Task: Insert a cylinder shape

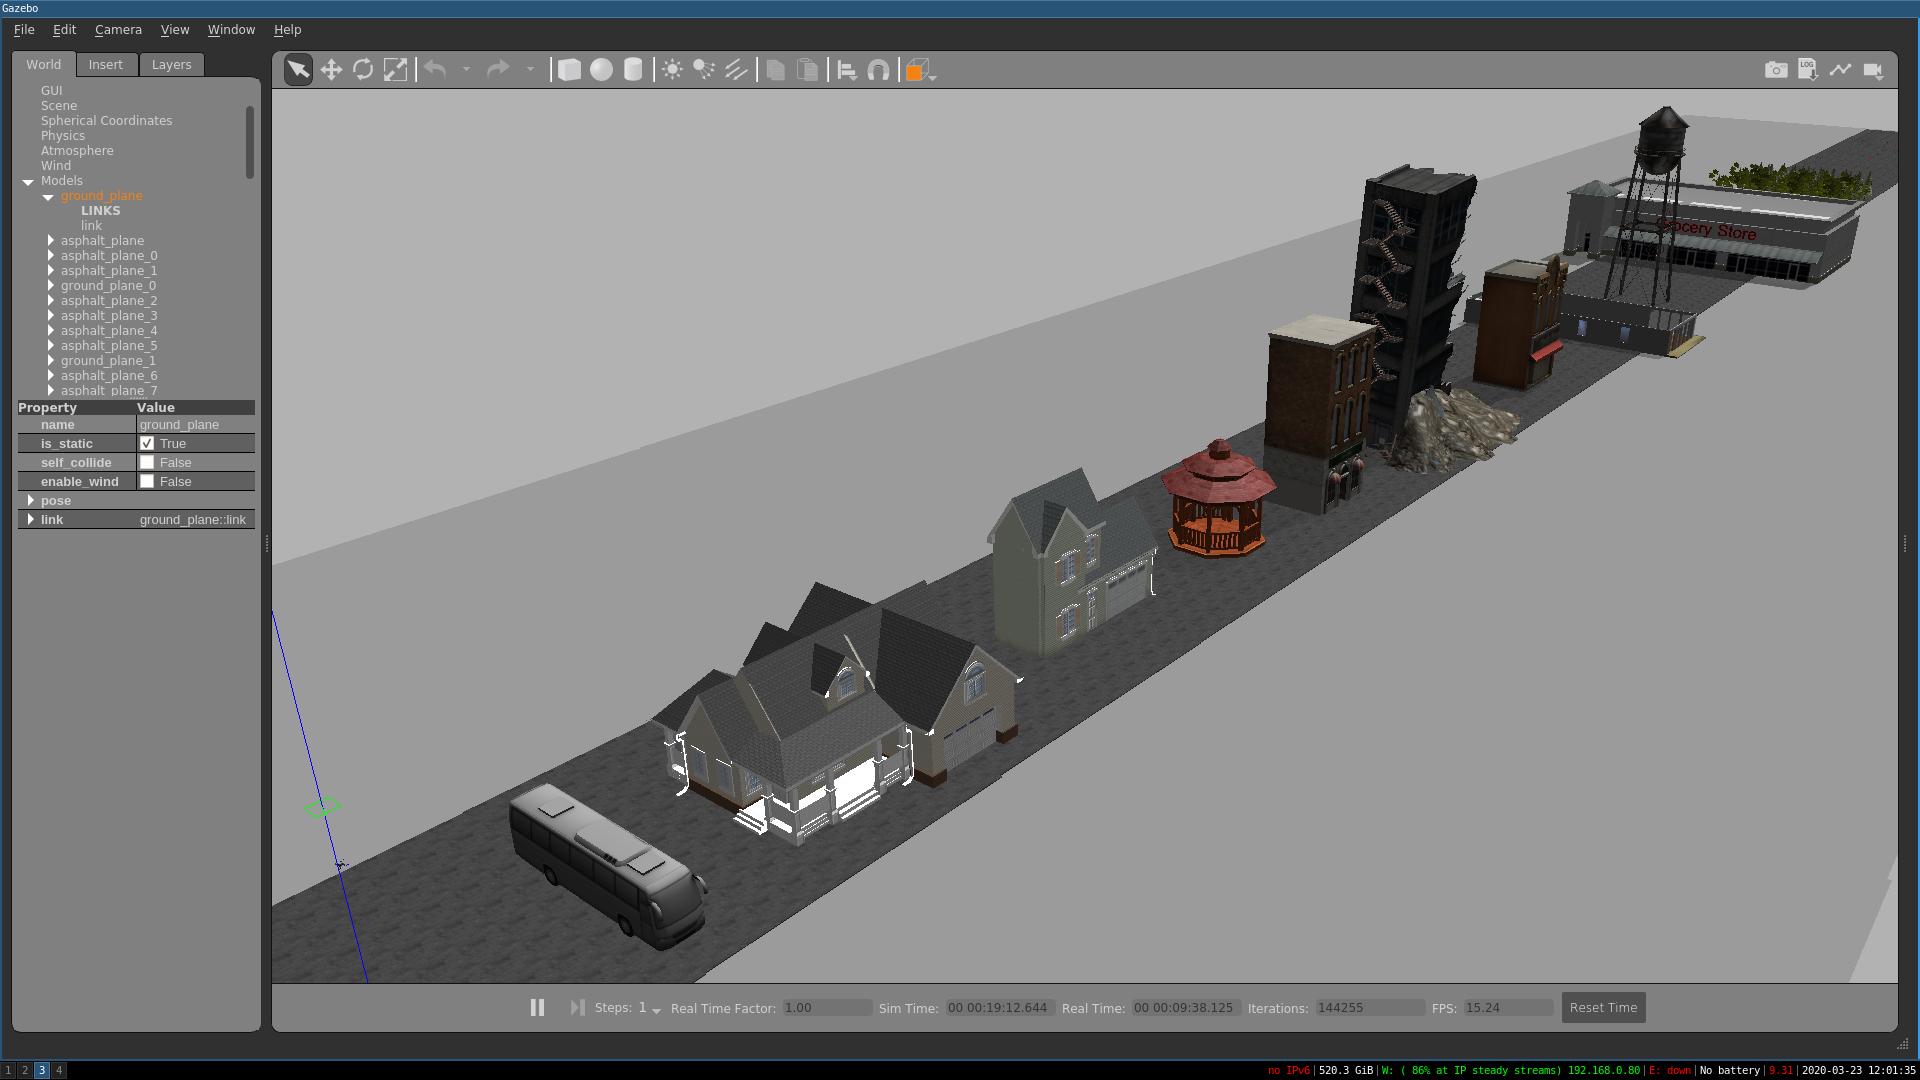Action: click(633, 70)
